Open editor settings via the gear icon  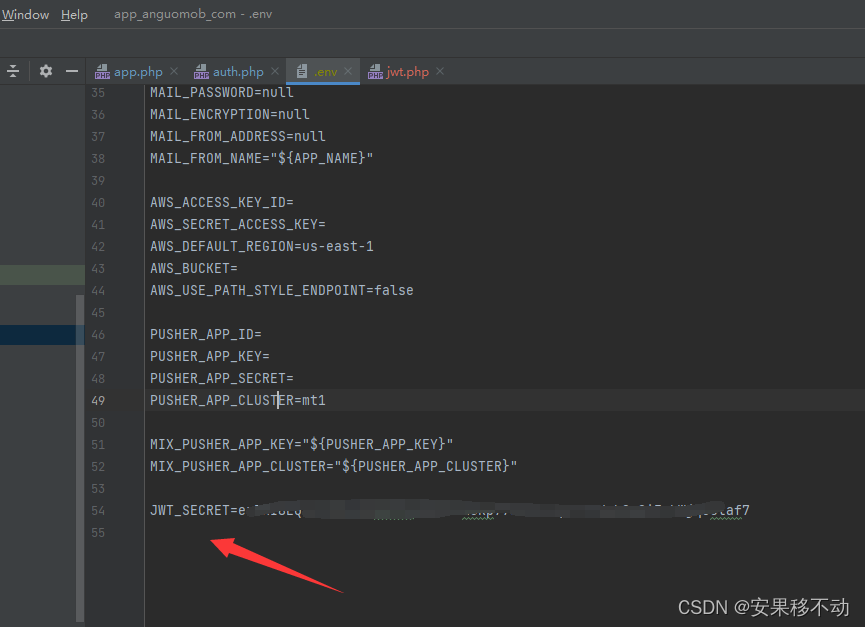click(x=45, y=71)
